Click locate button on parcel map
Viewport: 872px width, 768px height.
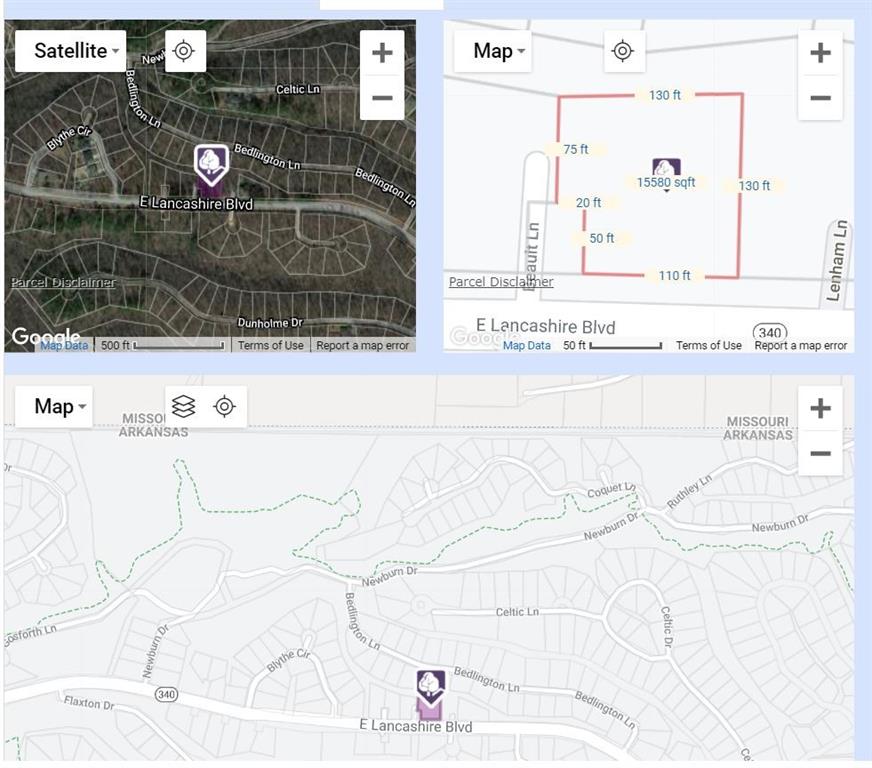point(623,51)
